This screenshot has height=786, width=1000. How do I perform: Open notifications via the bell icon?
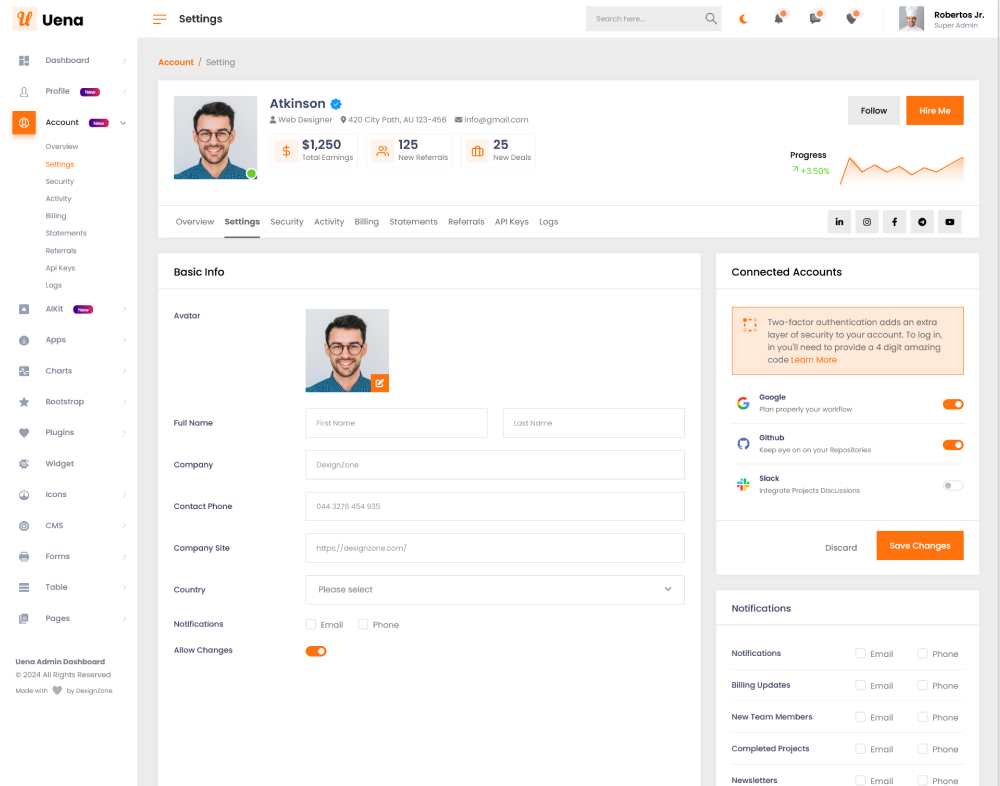(x=779, y=19)
